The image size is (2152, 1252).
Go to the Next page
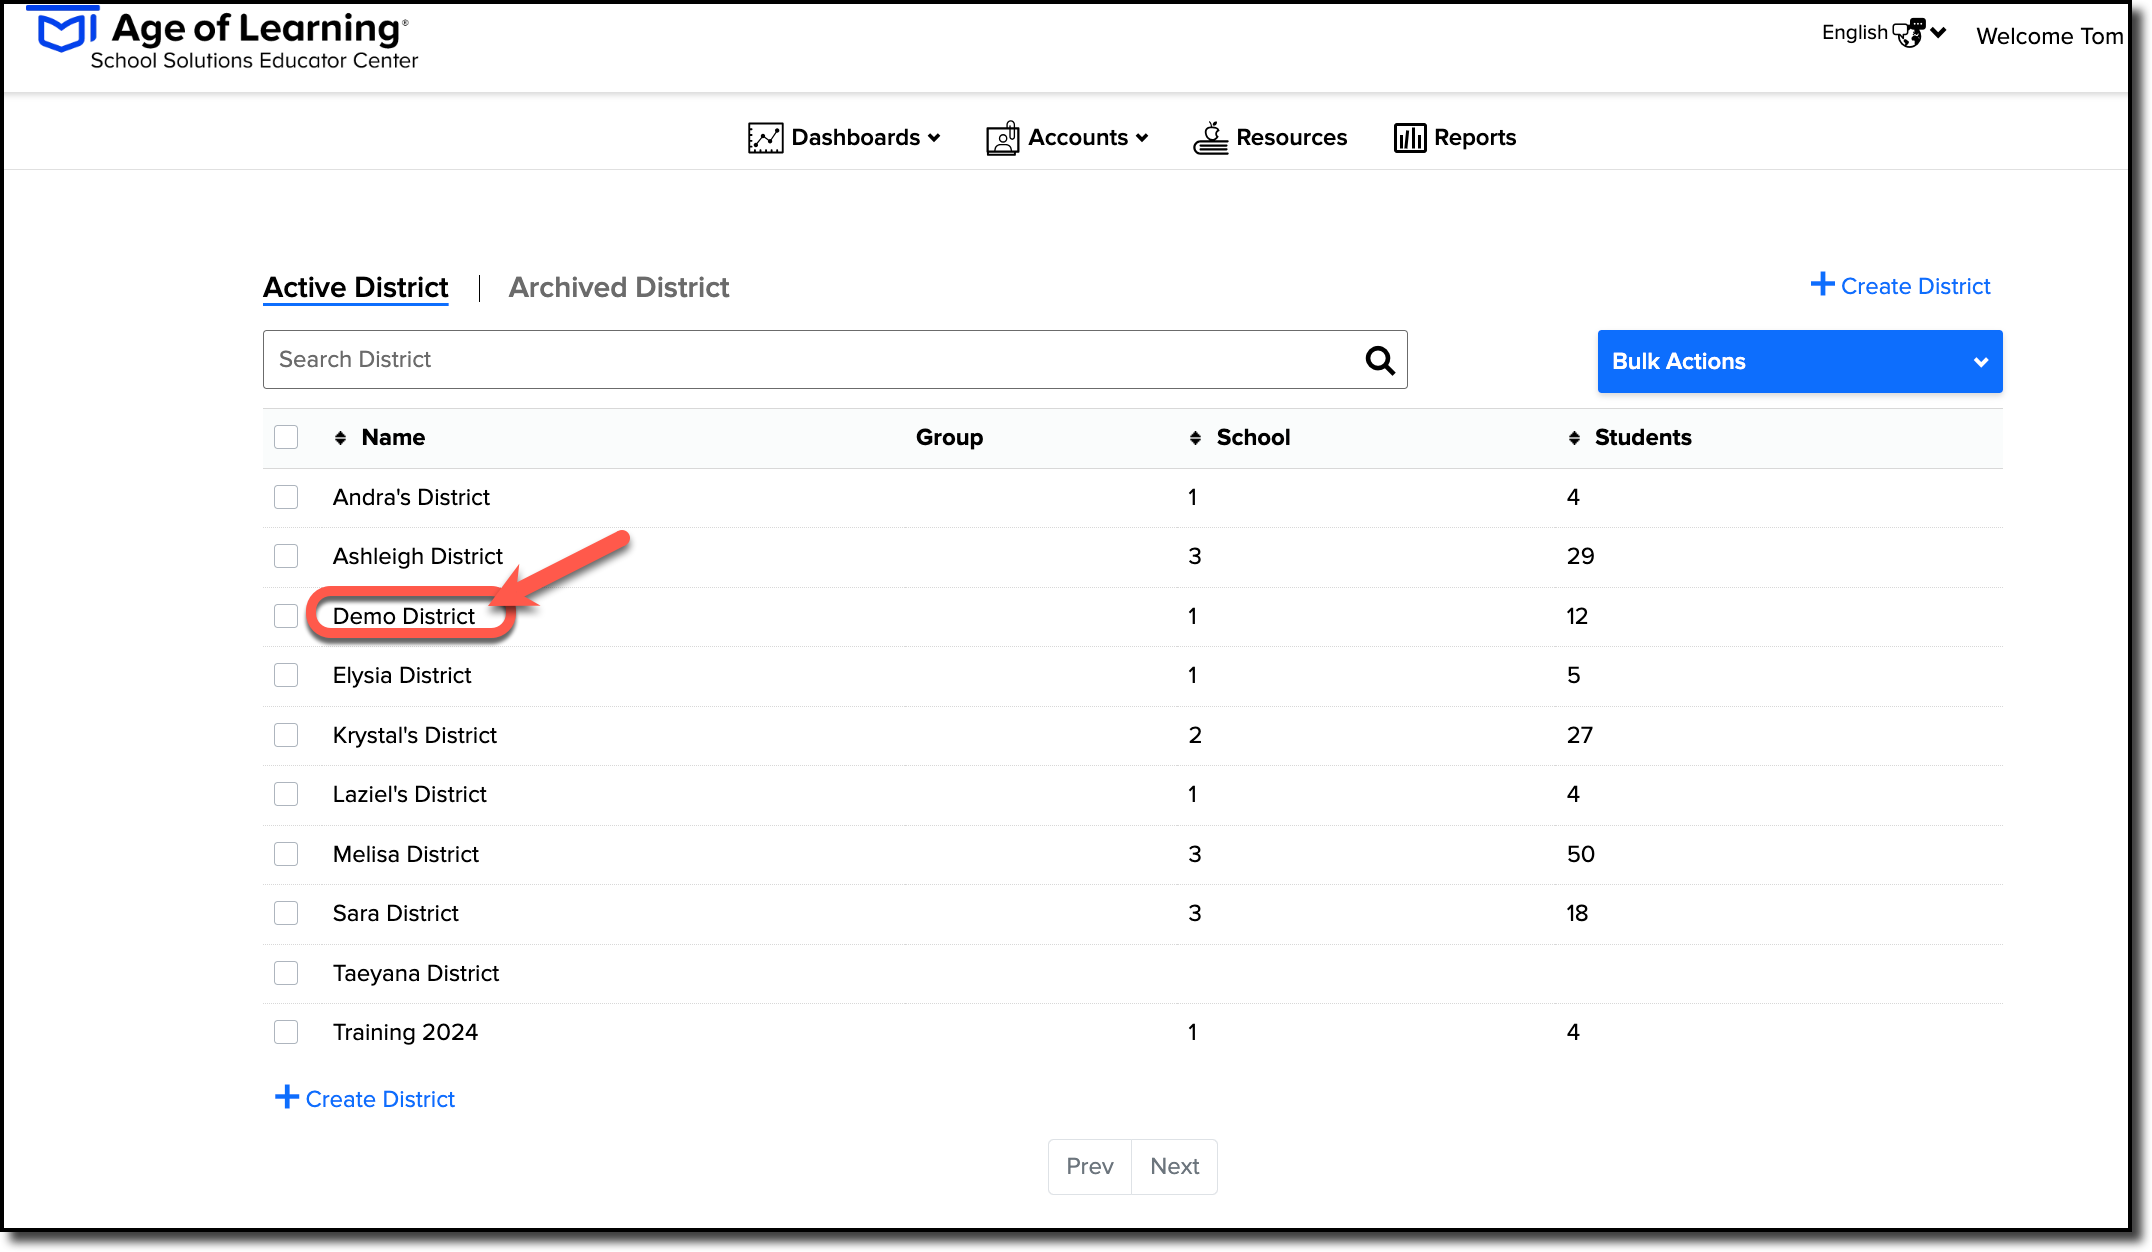point(1174,1167)
